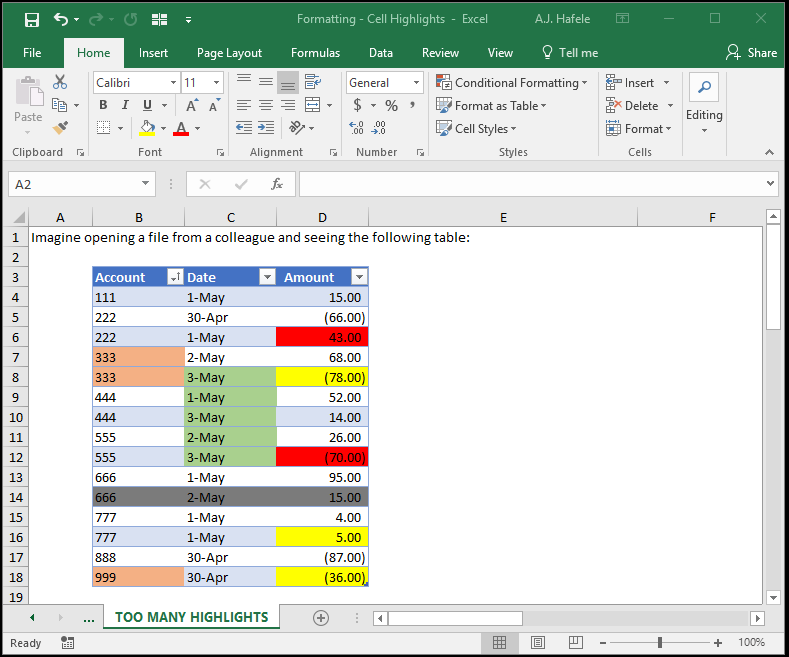789x657 pixels.
Task: Toggle Align Left
Action: click(x=244, y=105)
